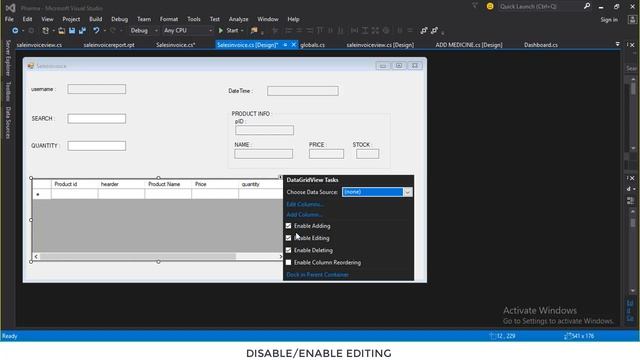The width and height of the screenshot is (640, 360).
Task: Switch to saleinvoicereport.rpt tab
Action: pyautogui.click(x=109, y=45)
